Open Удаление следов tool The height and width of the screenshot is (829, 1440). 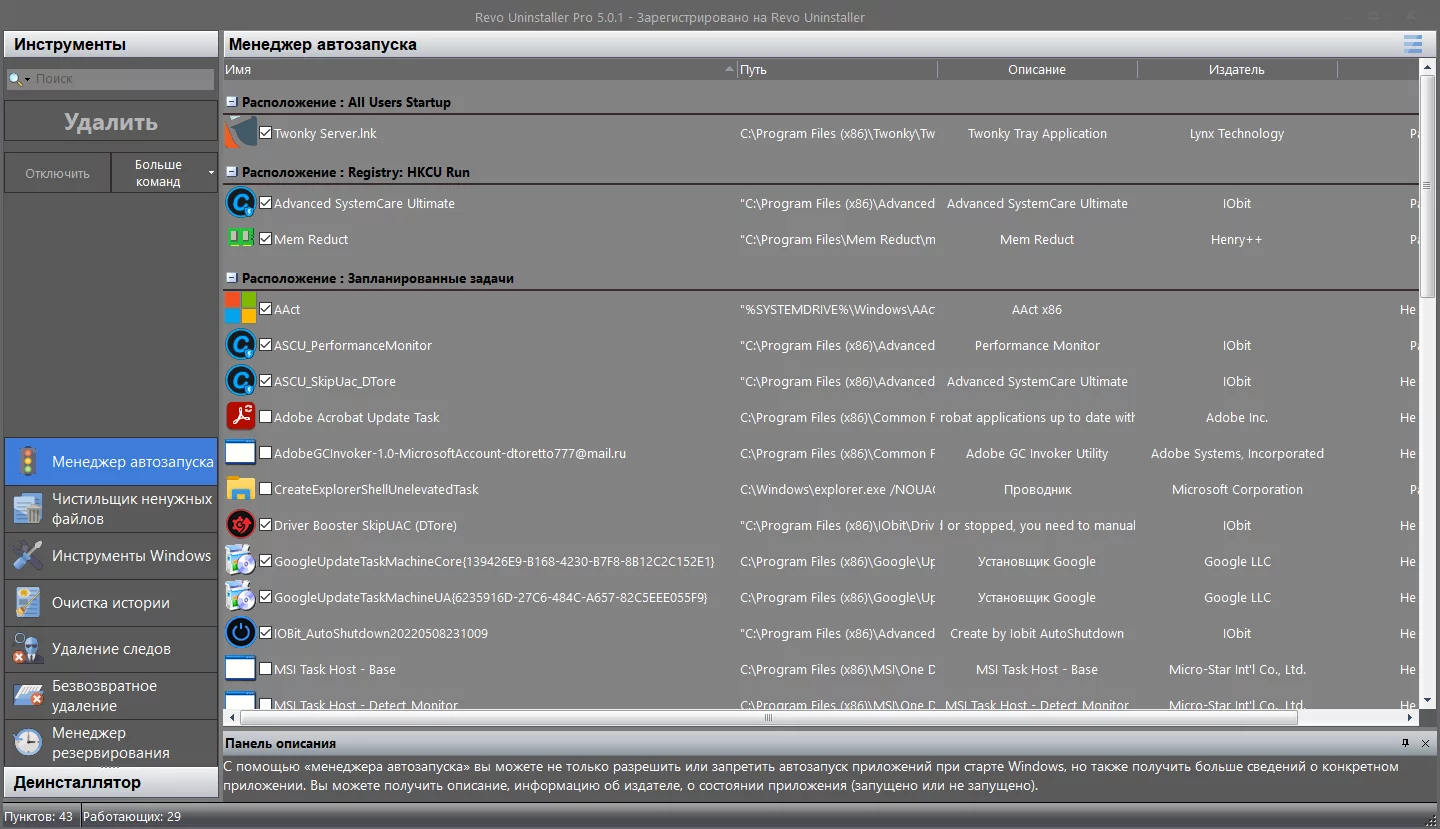click(x=111, y=649)
